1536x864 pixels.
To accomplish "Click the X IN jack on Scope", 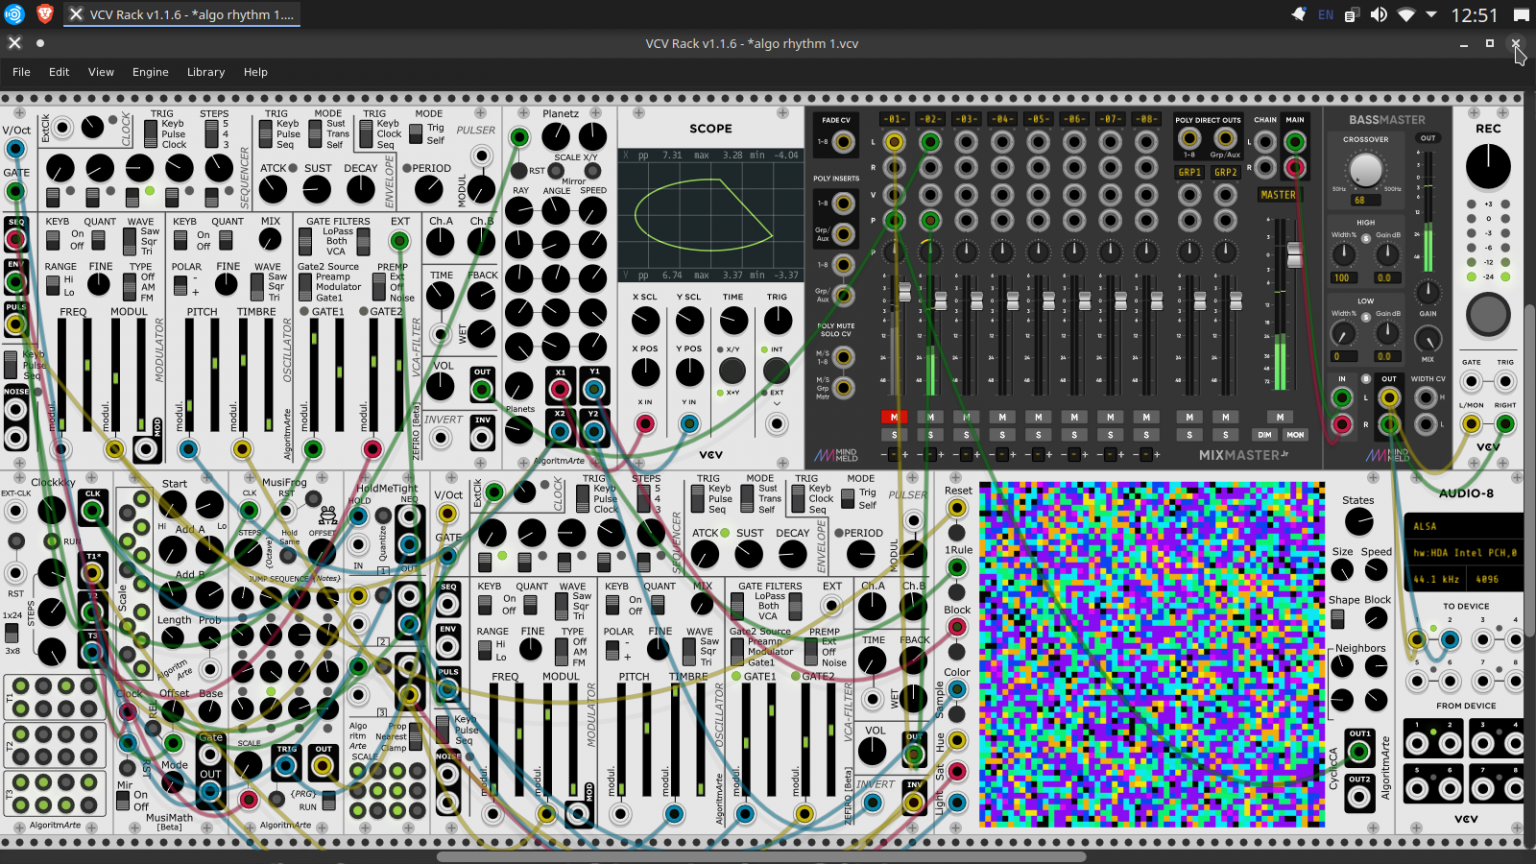I will click(645, 424).
